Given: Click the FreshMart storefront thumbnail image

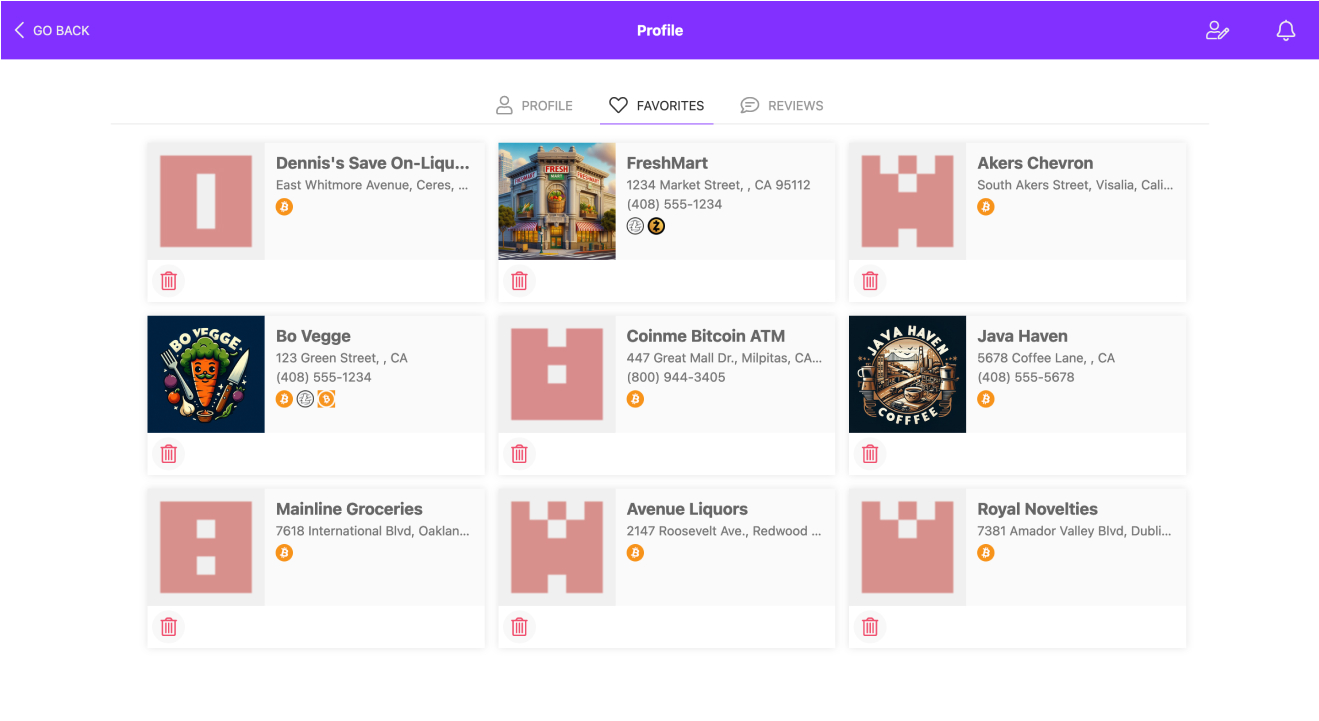Looking at the screenshot, I should point(557,201).
